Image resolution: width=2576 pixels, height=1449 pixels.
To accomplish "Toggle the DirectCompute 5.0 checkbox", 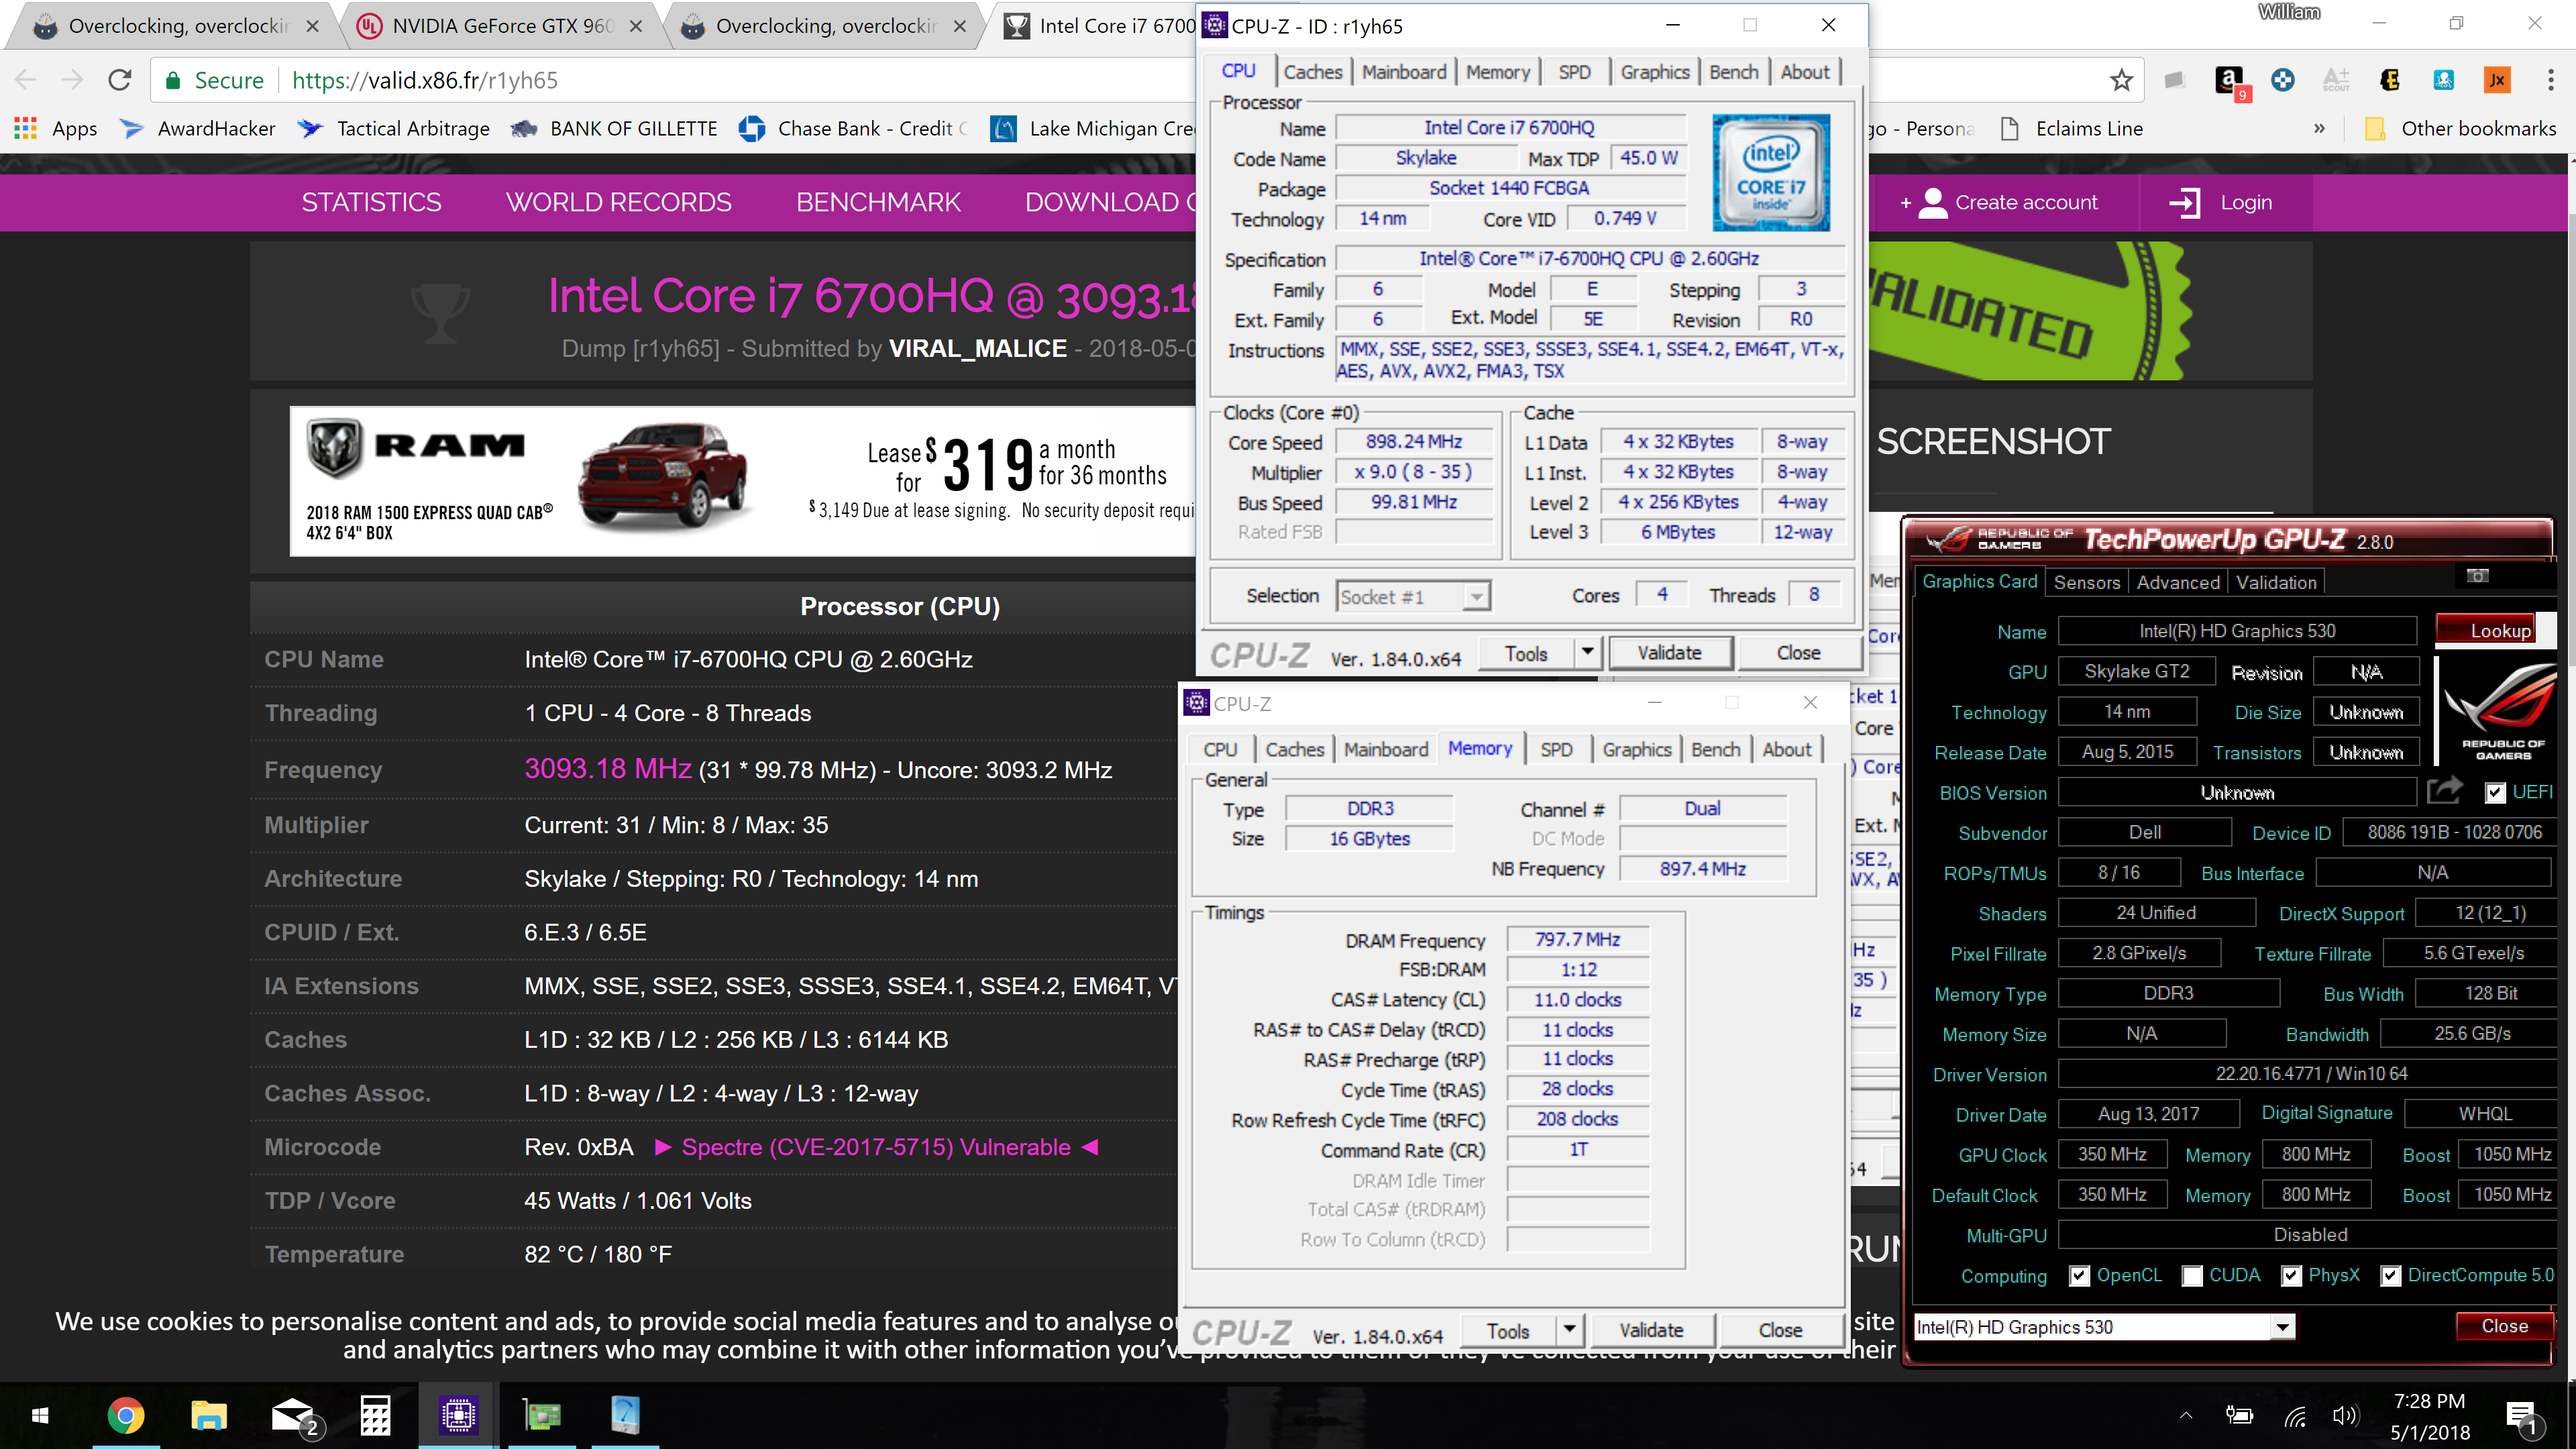I will 2391,1276.
